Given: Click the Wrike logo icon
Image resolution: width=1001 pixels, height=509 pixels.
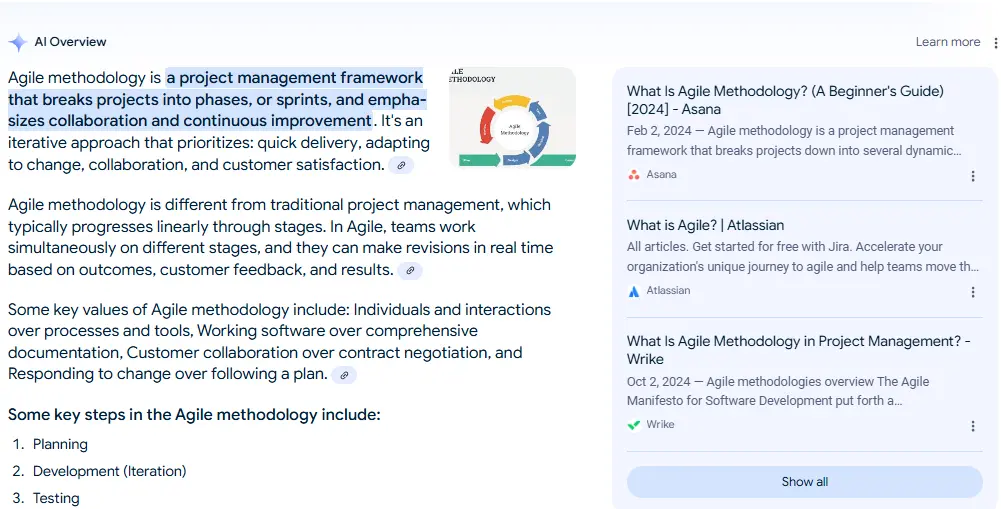Looking at the screenshot, I should click(x=634, y=425).
